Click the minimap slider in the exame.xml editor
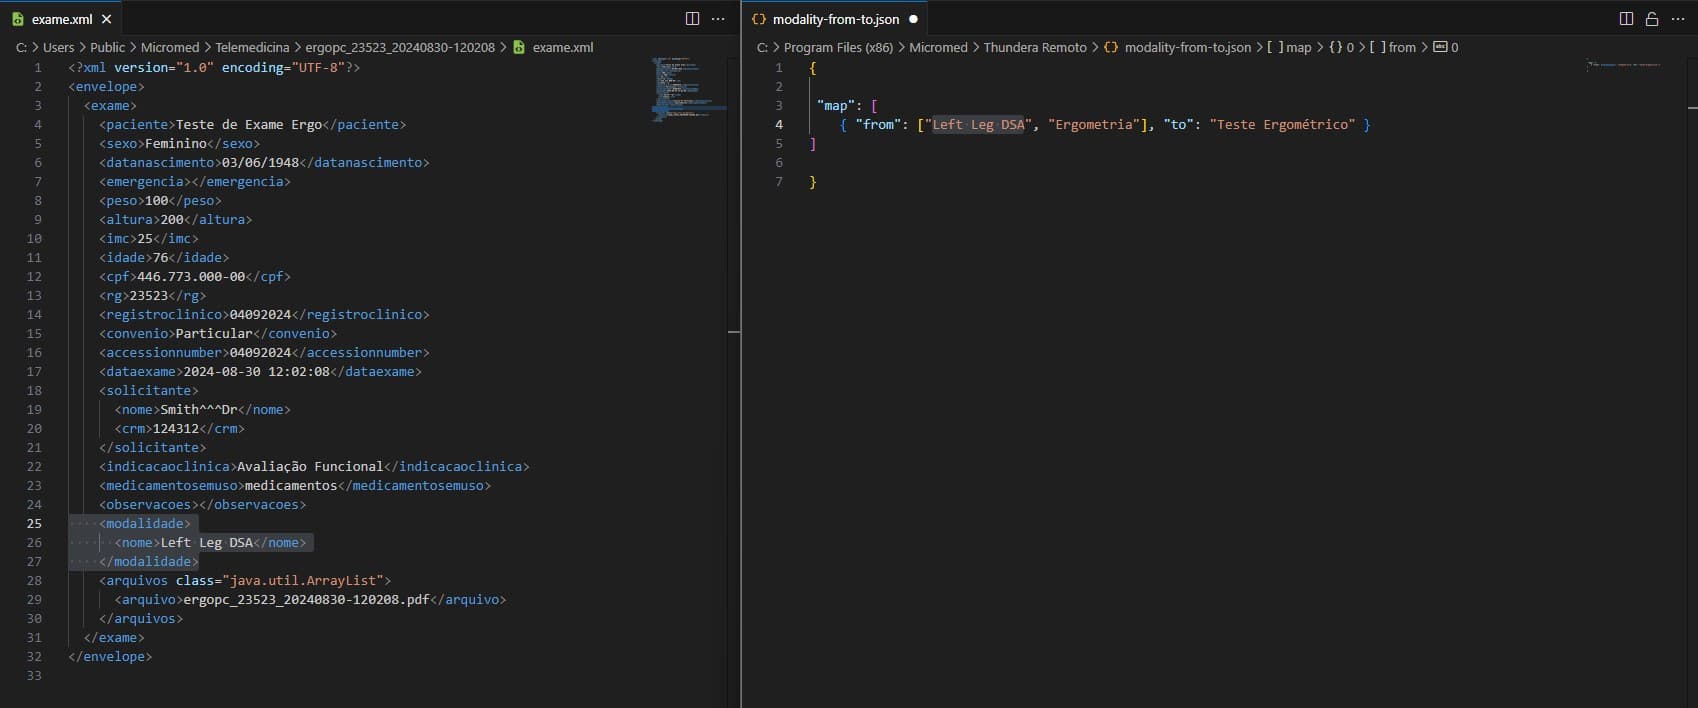This screenshot has width=1698, height=708. click(x=690, y=90)
